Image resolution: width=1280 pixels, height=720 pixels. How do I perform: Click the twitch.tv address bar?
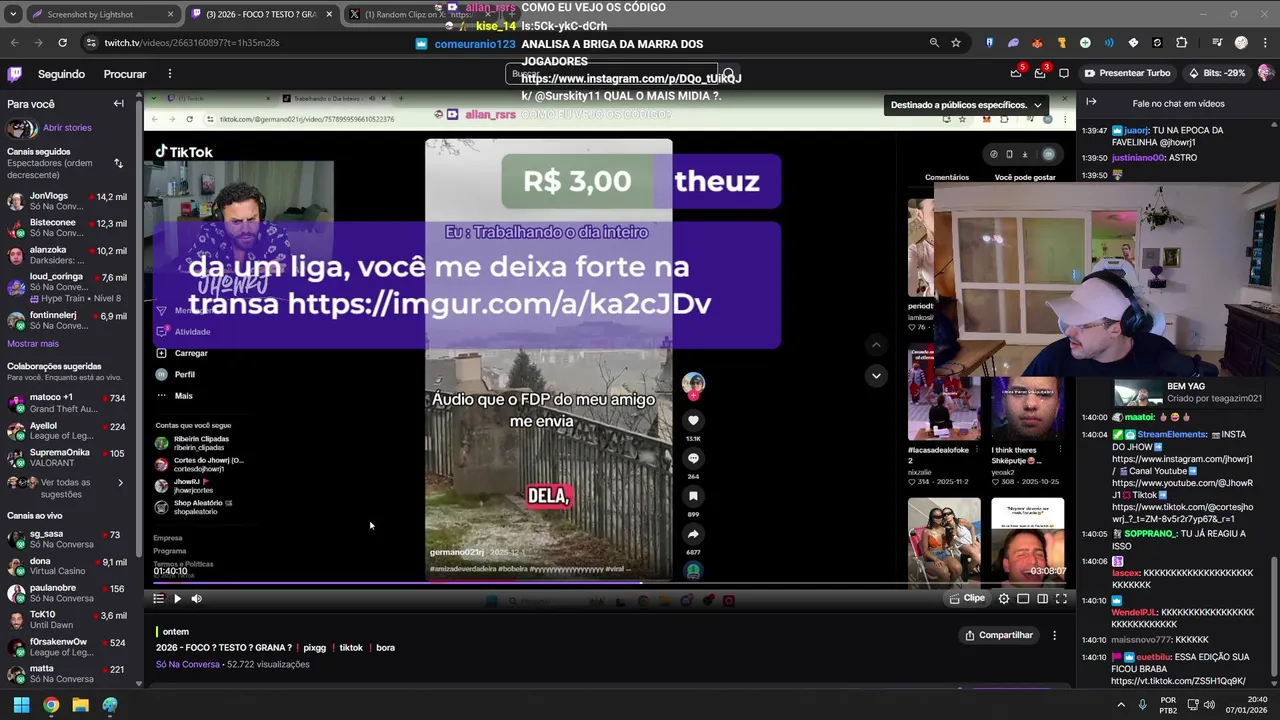(192, 43)
